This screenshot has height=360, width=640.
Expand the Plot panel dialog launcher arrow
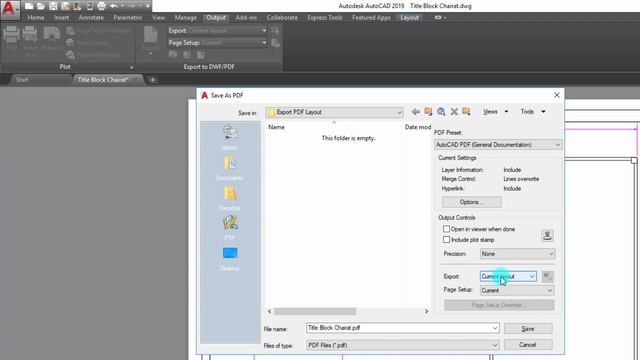[131, 67]
